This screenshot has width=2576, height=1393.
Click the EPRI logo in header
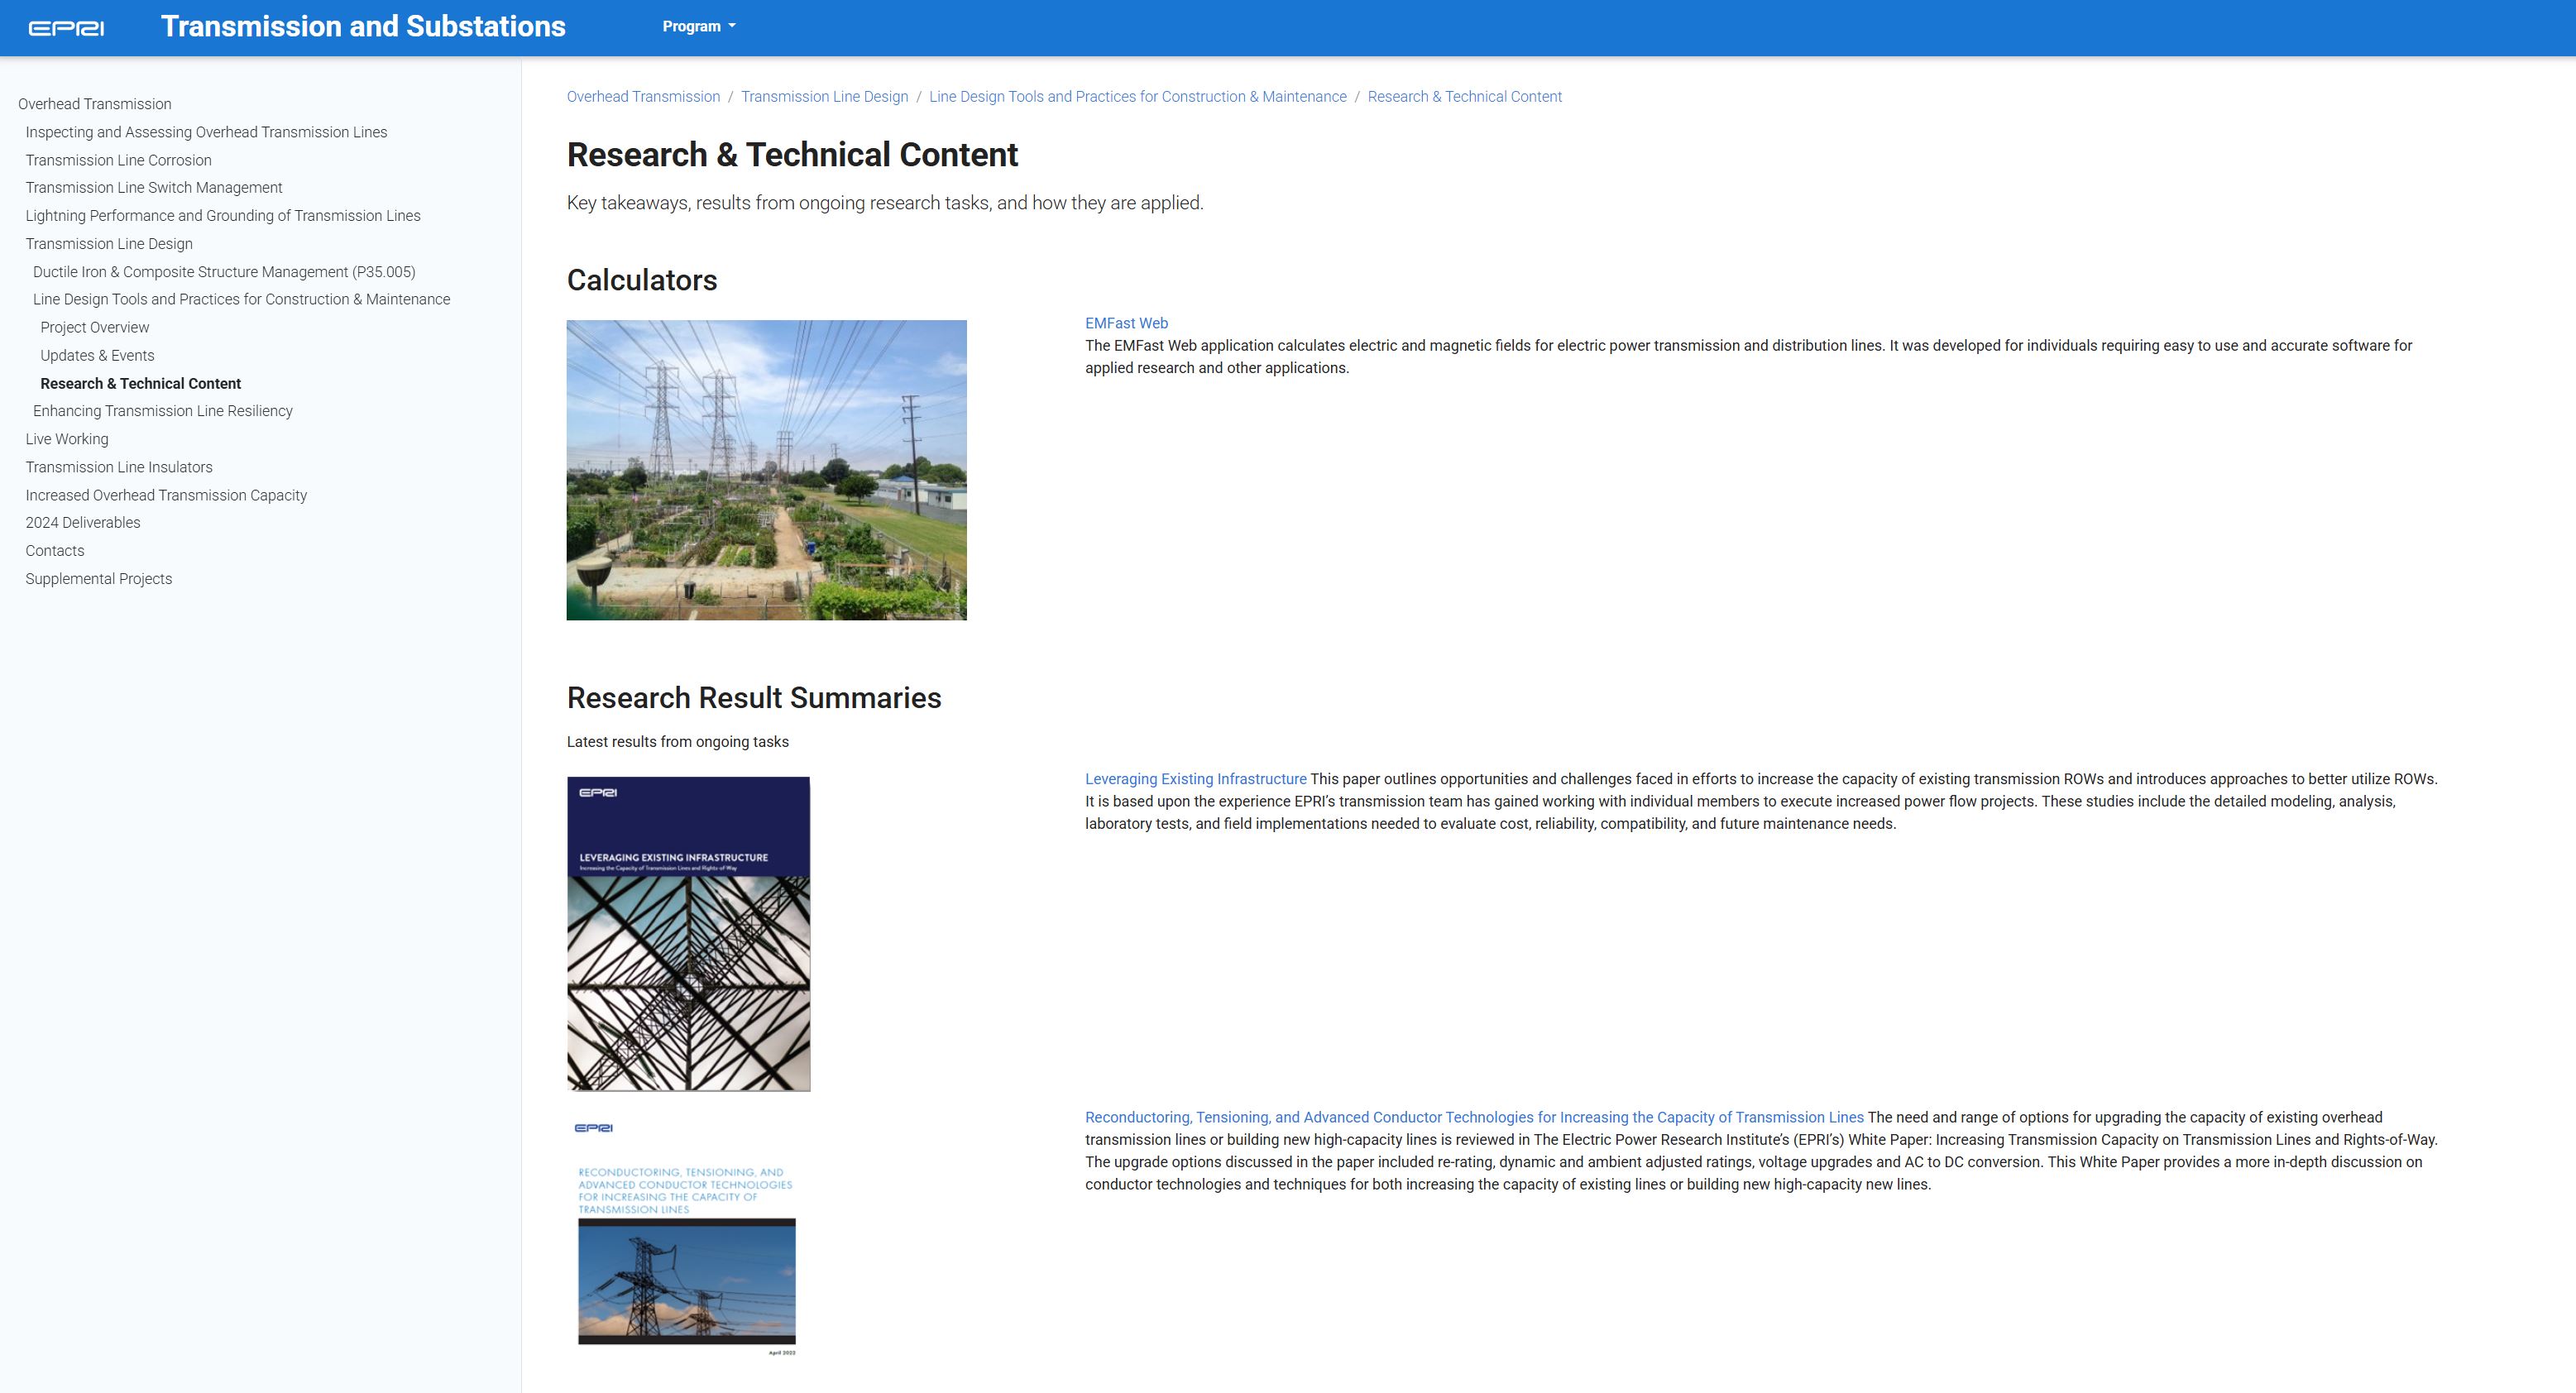tap(66, 28)
